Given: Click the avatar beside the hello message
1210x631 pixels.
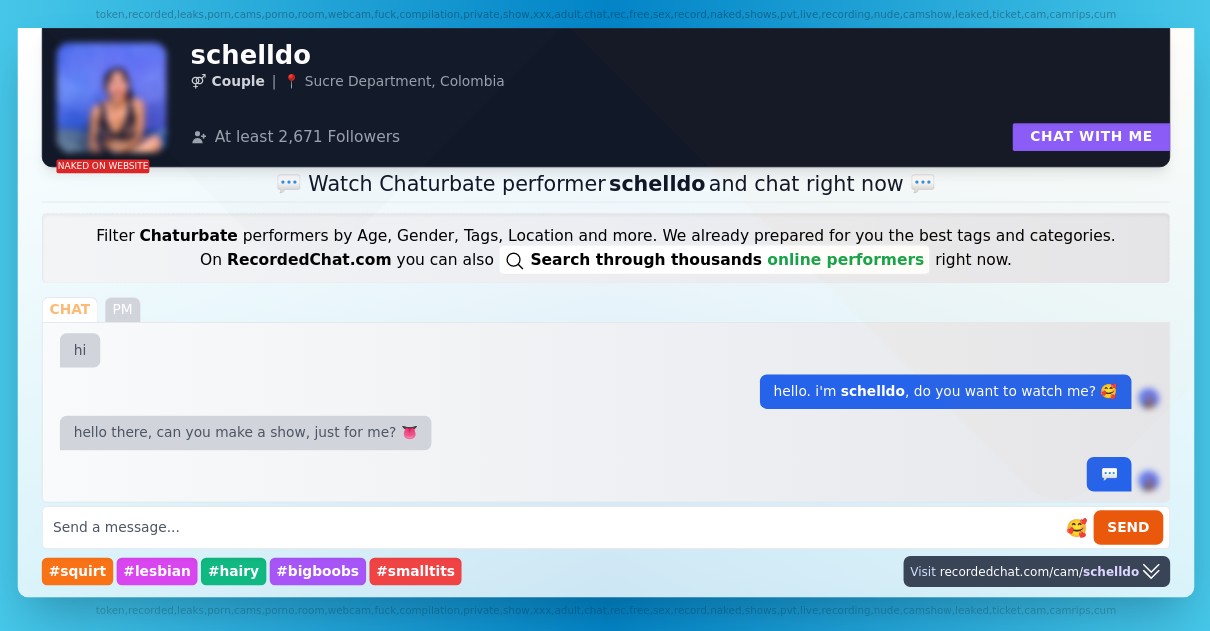Looking at the screenshot, I should coord(1149,398).
